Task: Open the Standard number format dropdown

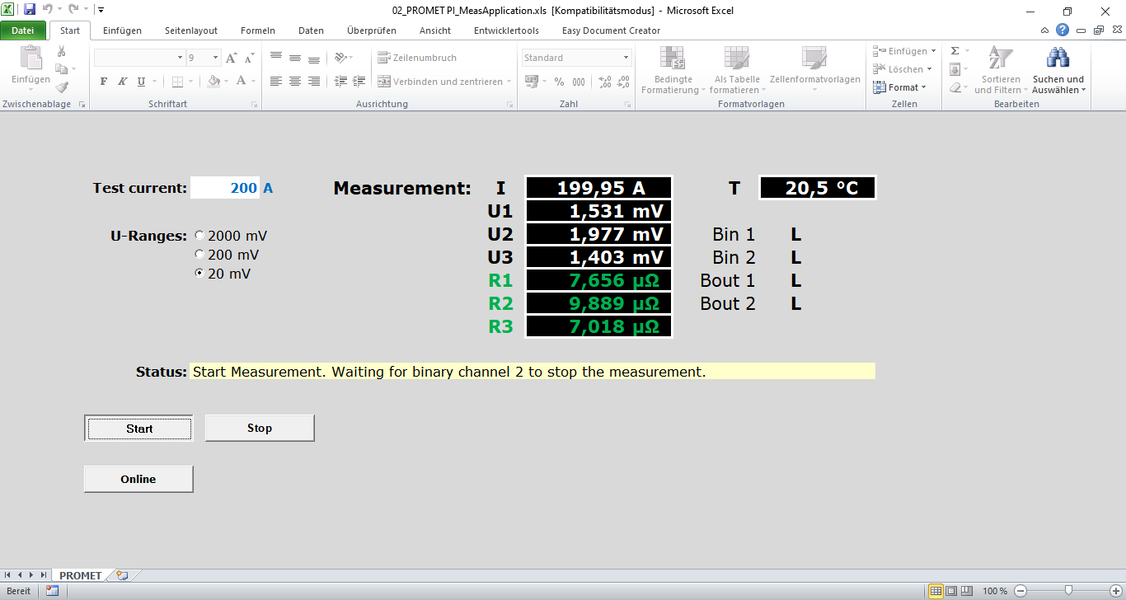Action: (x=625, y=58)
